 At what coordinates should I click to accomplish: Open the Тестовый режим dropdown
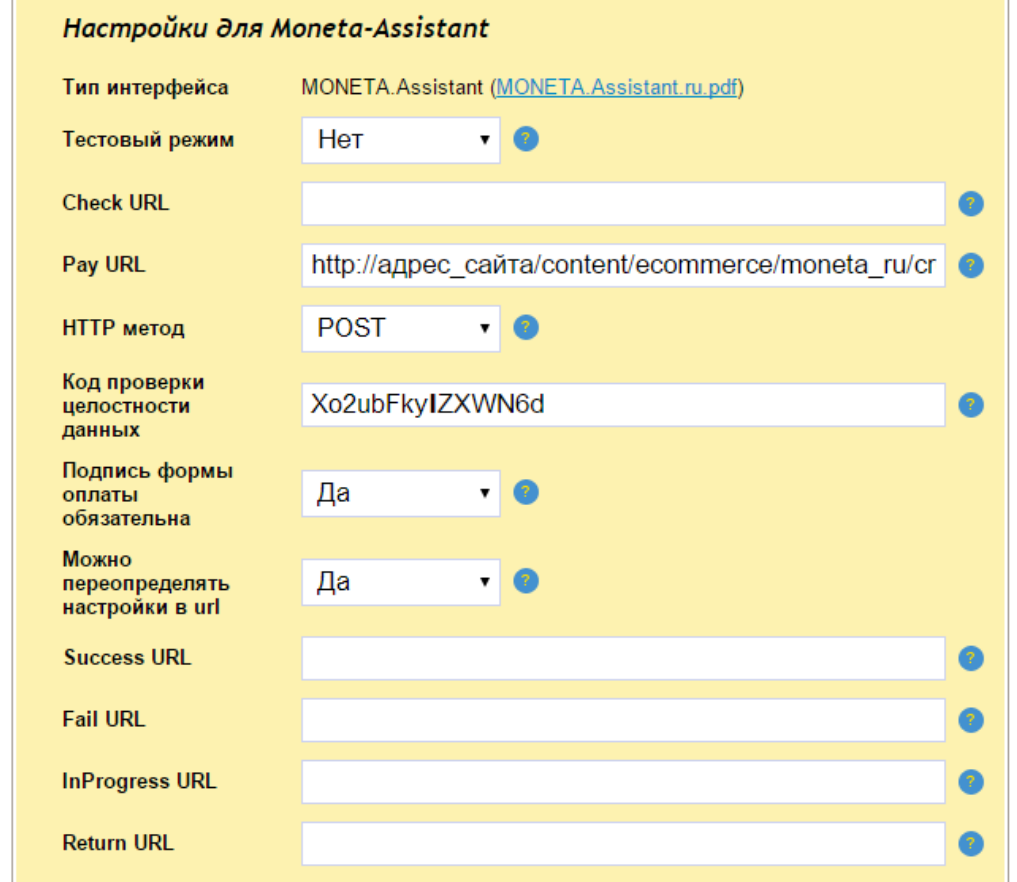(x=401, y=140)
